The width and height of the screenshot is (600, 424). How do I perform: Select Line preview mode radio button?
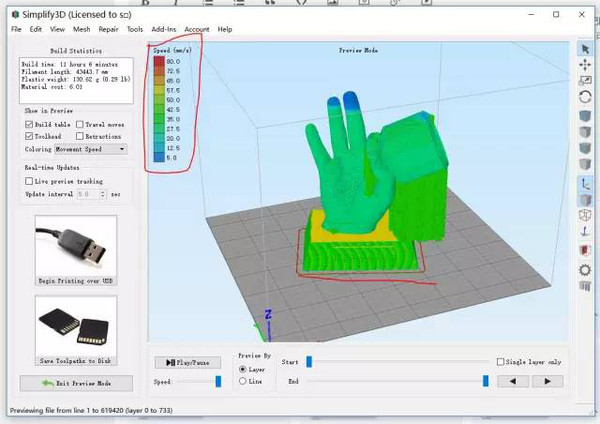[x=244, y=381]
